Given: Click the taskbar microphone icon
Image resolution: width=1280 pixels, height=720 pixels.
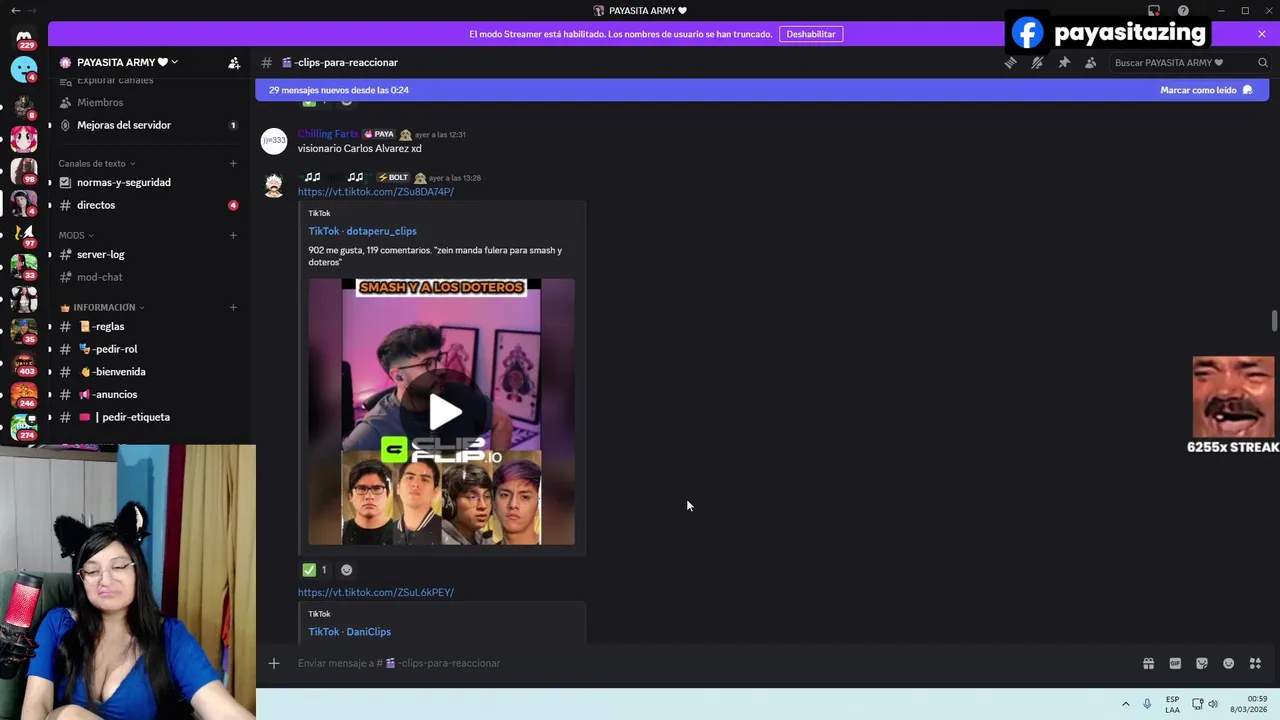Looking at the screenshot, I should [x=1147, y=704].
